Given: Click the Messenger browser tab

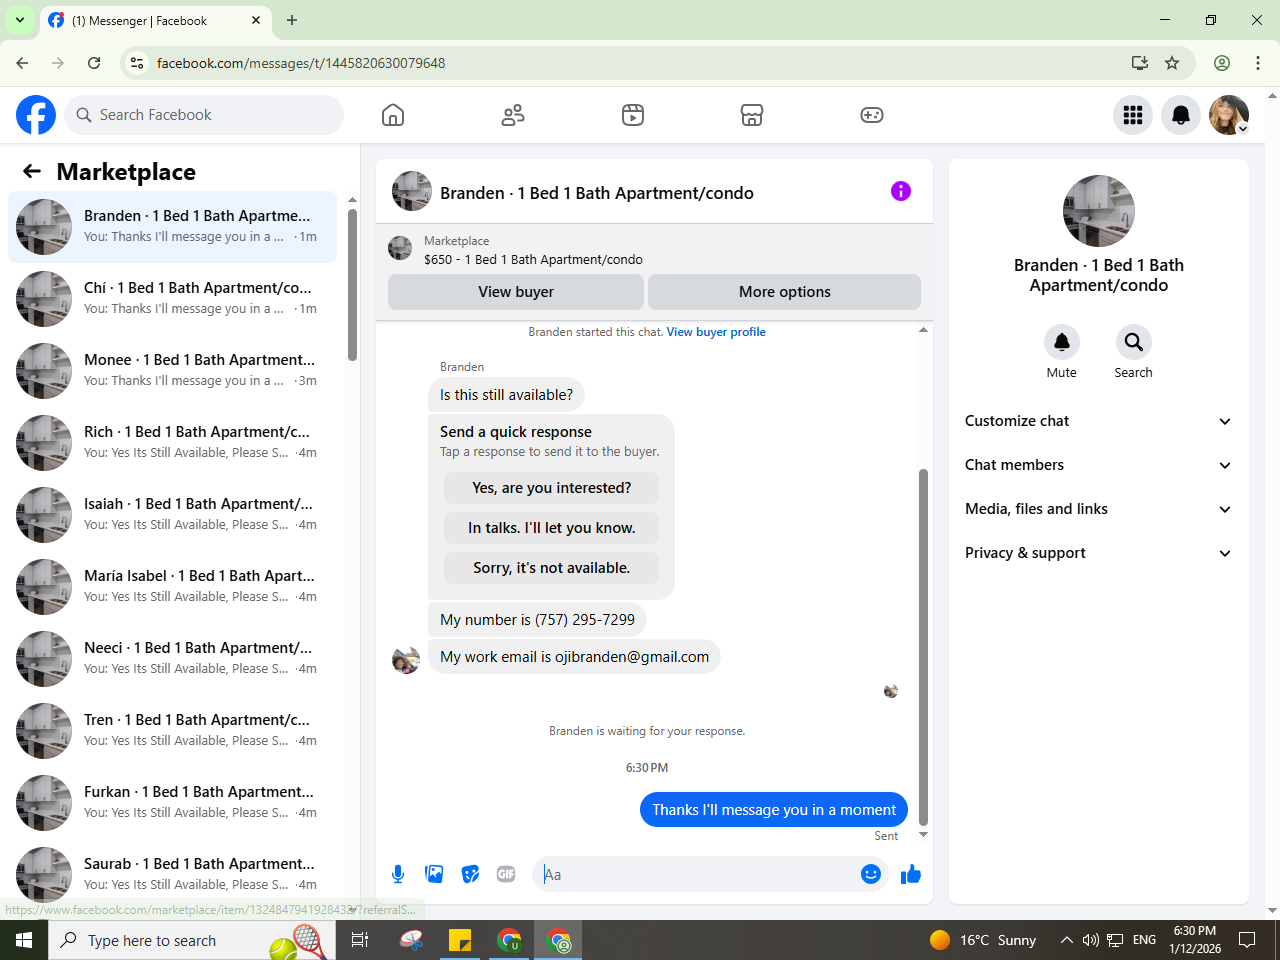Looking at the screenshot, I should coord(155,21).
